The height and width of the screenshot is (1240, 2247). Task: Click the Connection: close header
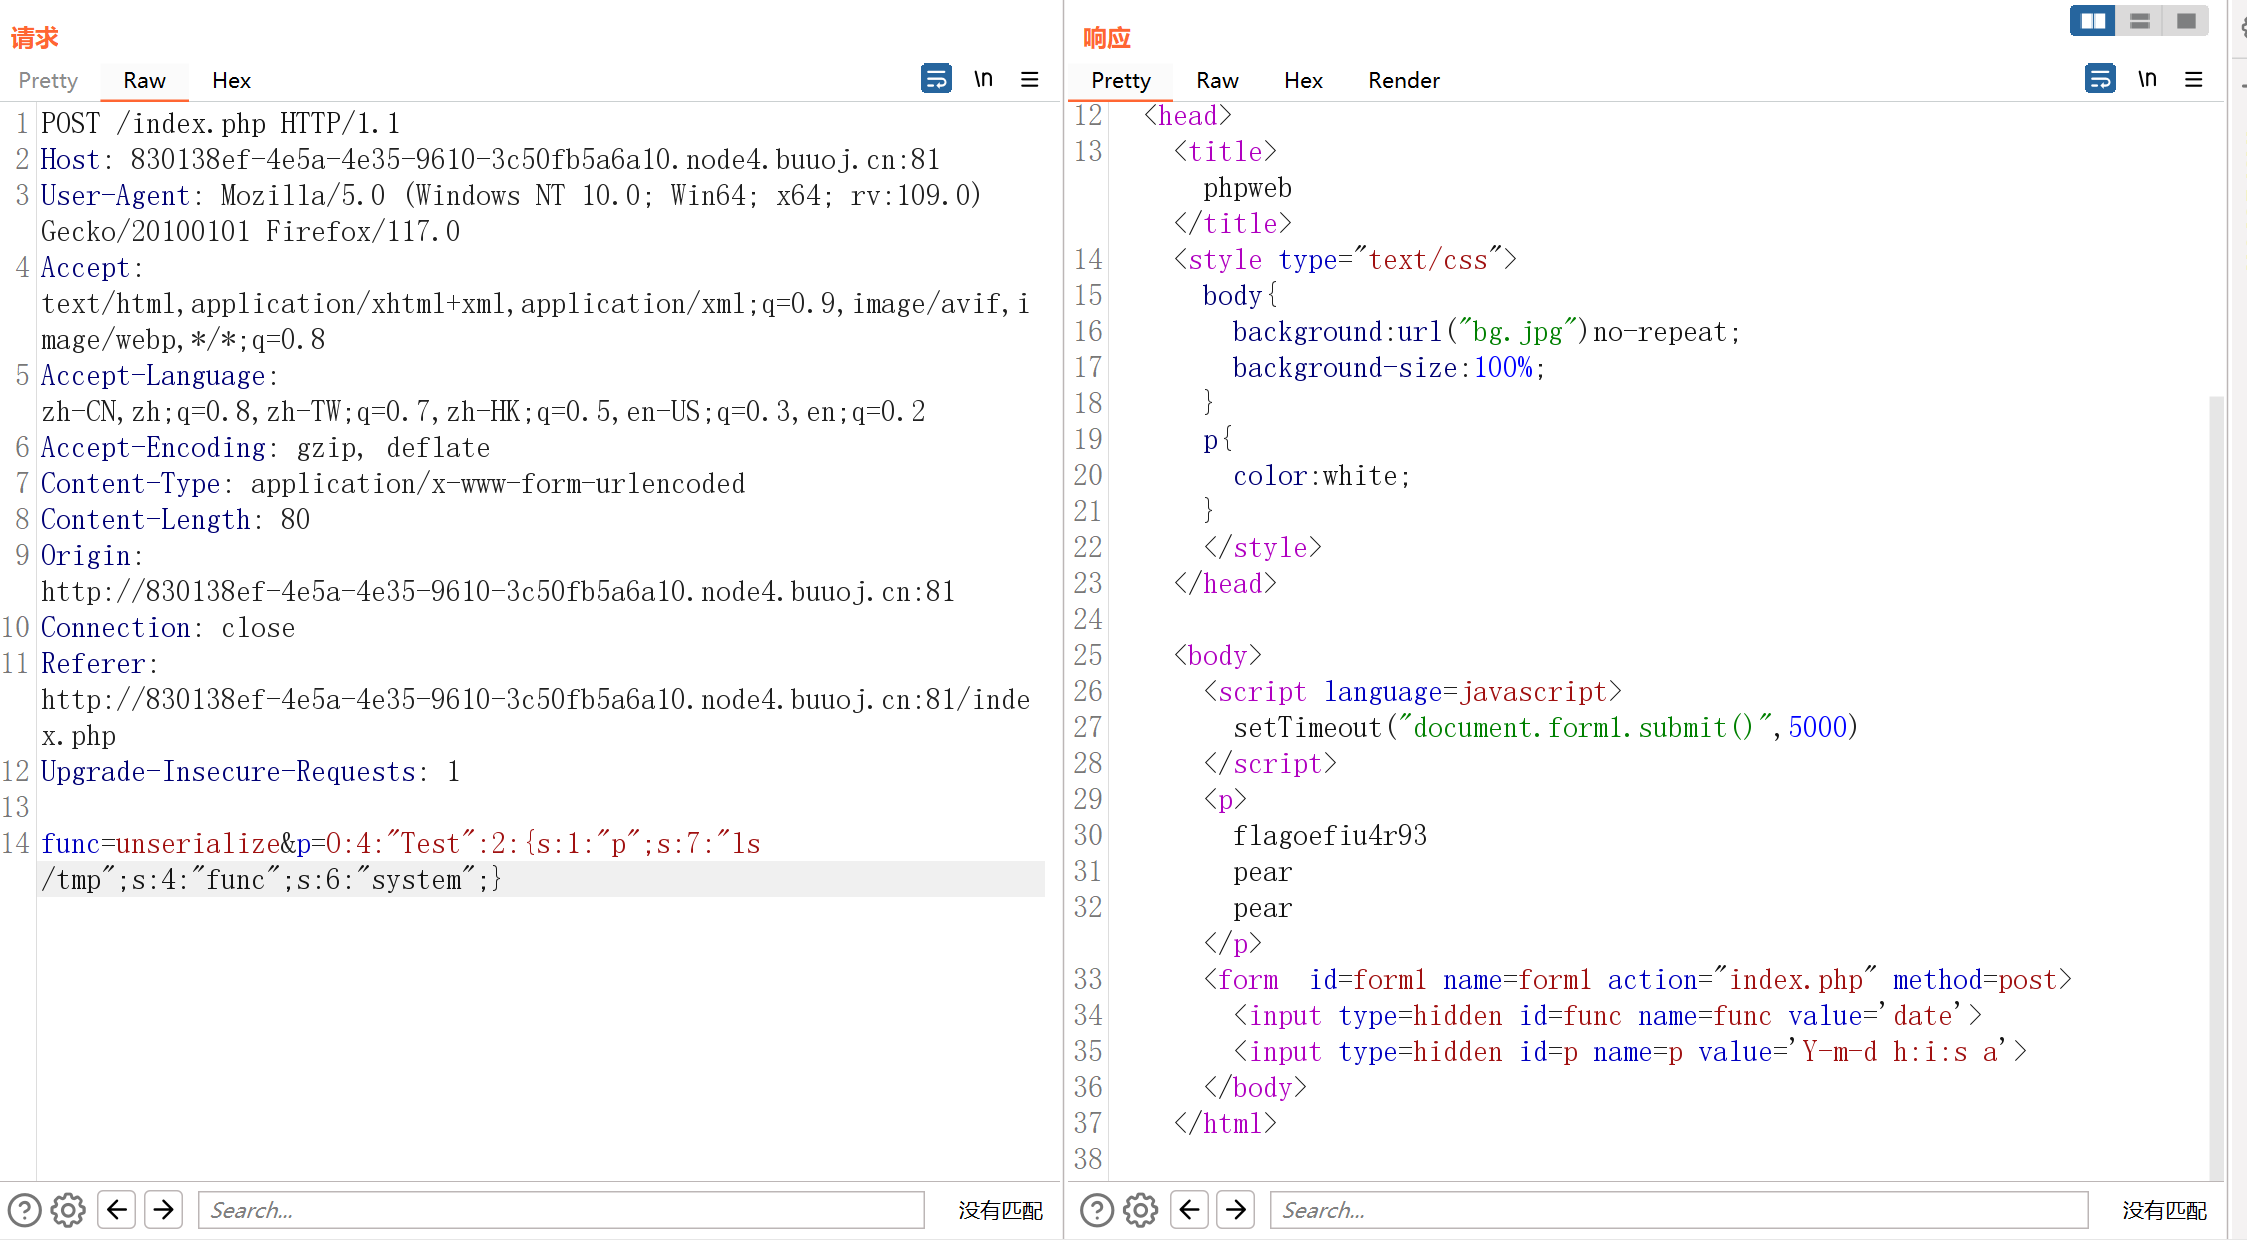(168, 627)
